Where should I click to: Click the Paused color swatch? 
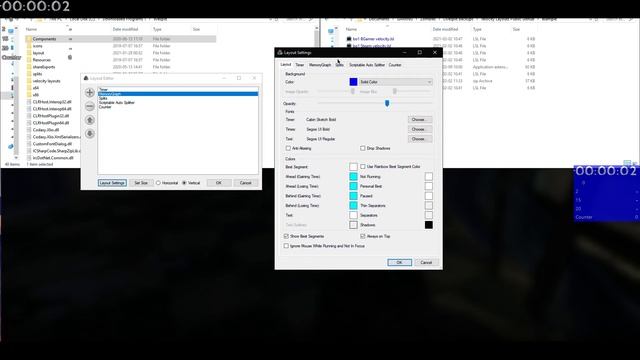429,196
